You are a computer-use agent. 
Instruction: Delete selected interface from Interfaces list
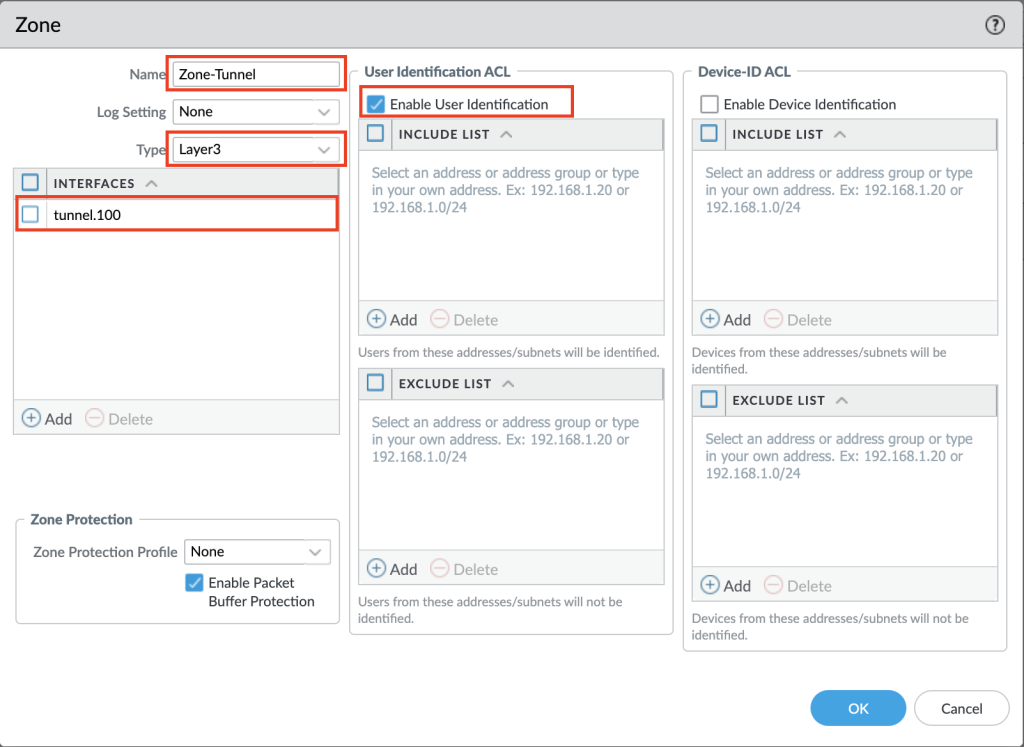120,419
